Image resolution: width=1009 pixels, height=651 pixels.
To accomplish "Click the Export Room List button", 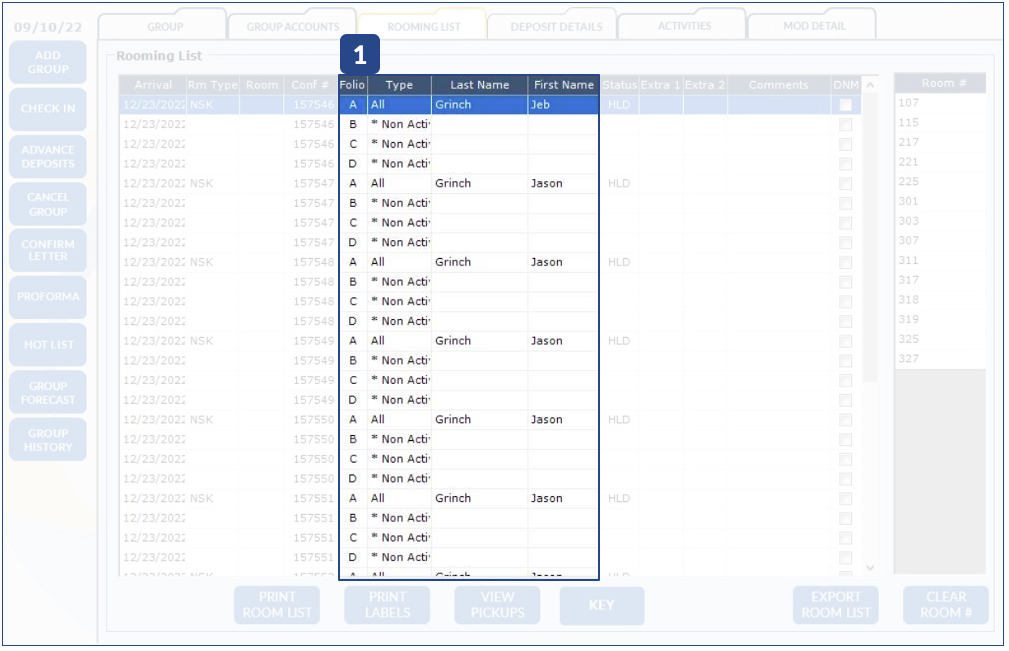I will pyautogui.click(x=835, y=605).
